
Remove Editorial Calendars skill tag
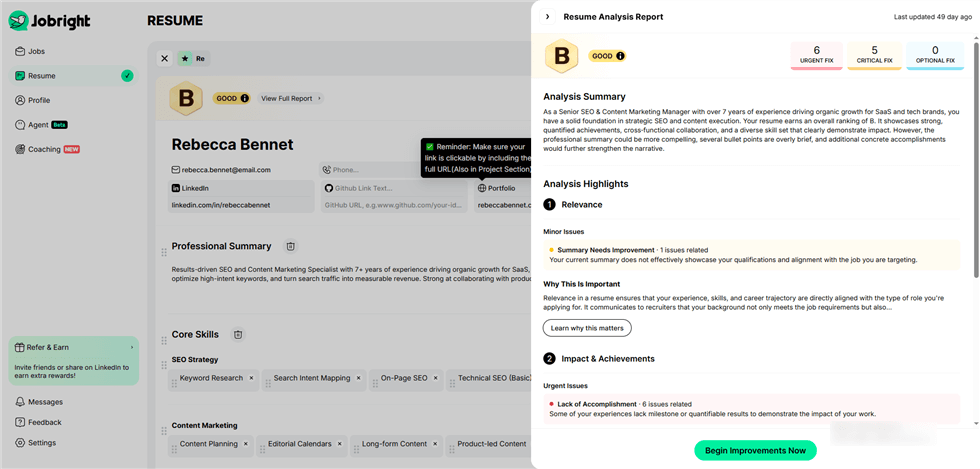(x=339, y=444)
